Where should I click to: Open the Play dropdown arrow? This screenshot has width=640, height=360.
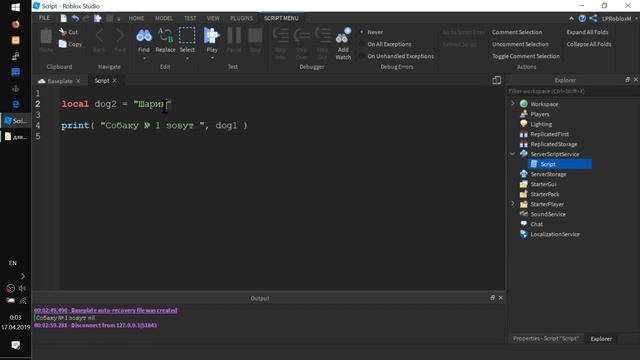pyautogui.click(x=212, y=58)
